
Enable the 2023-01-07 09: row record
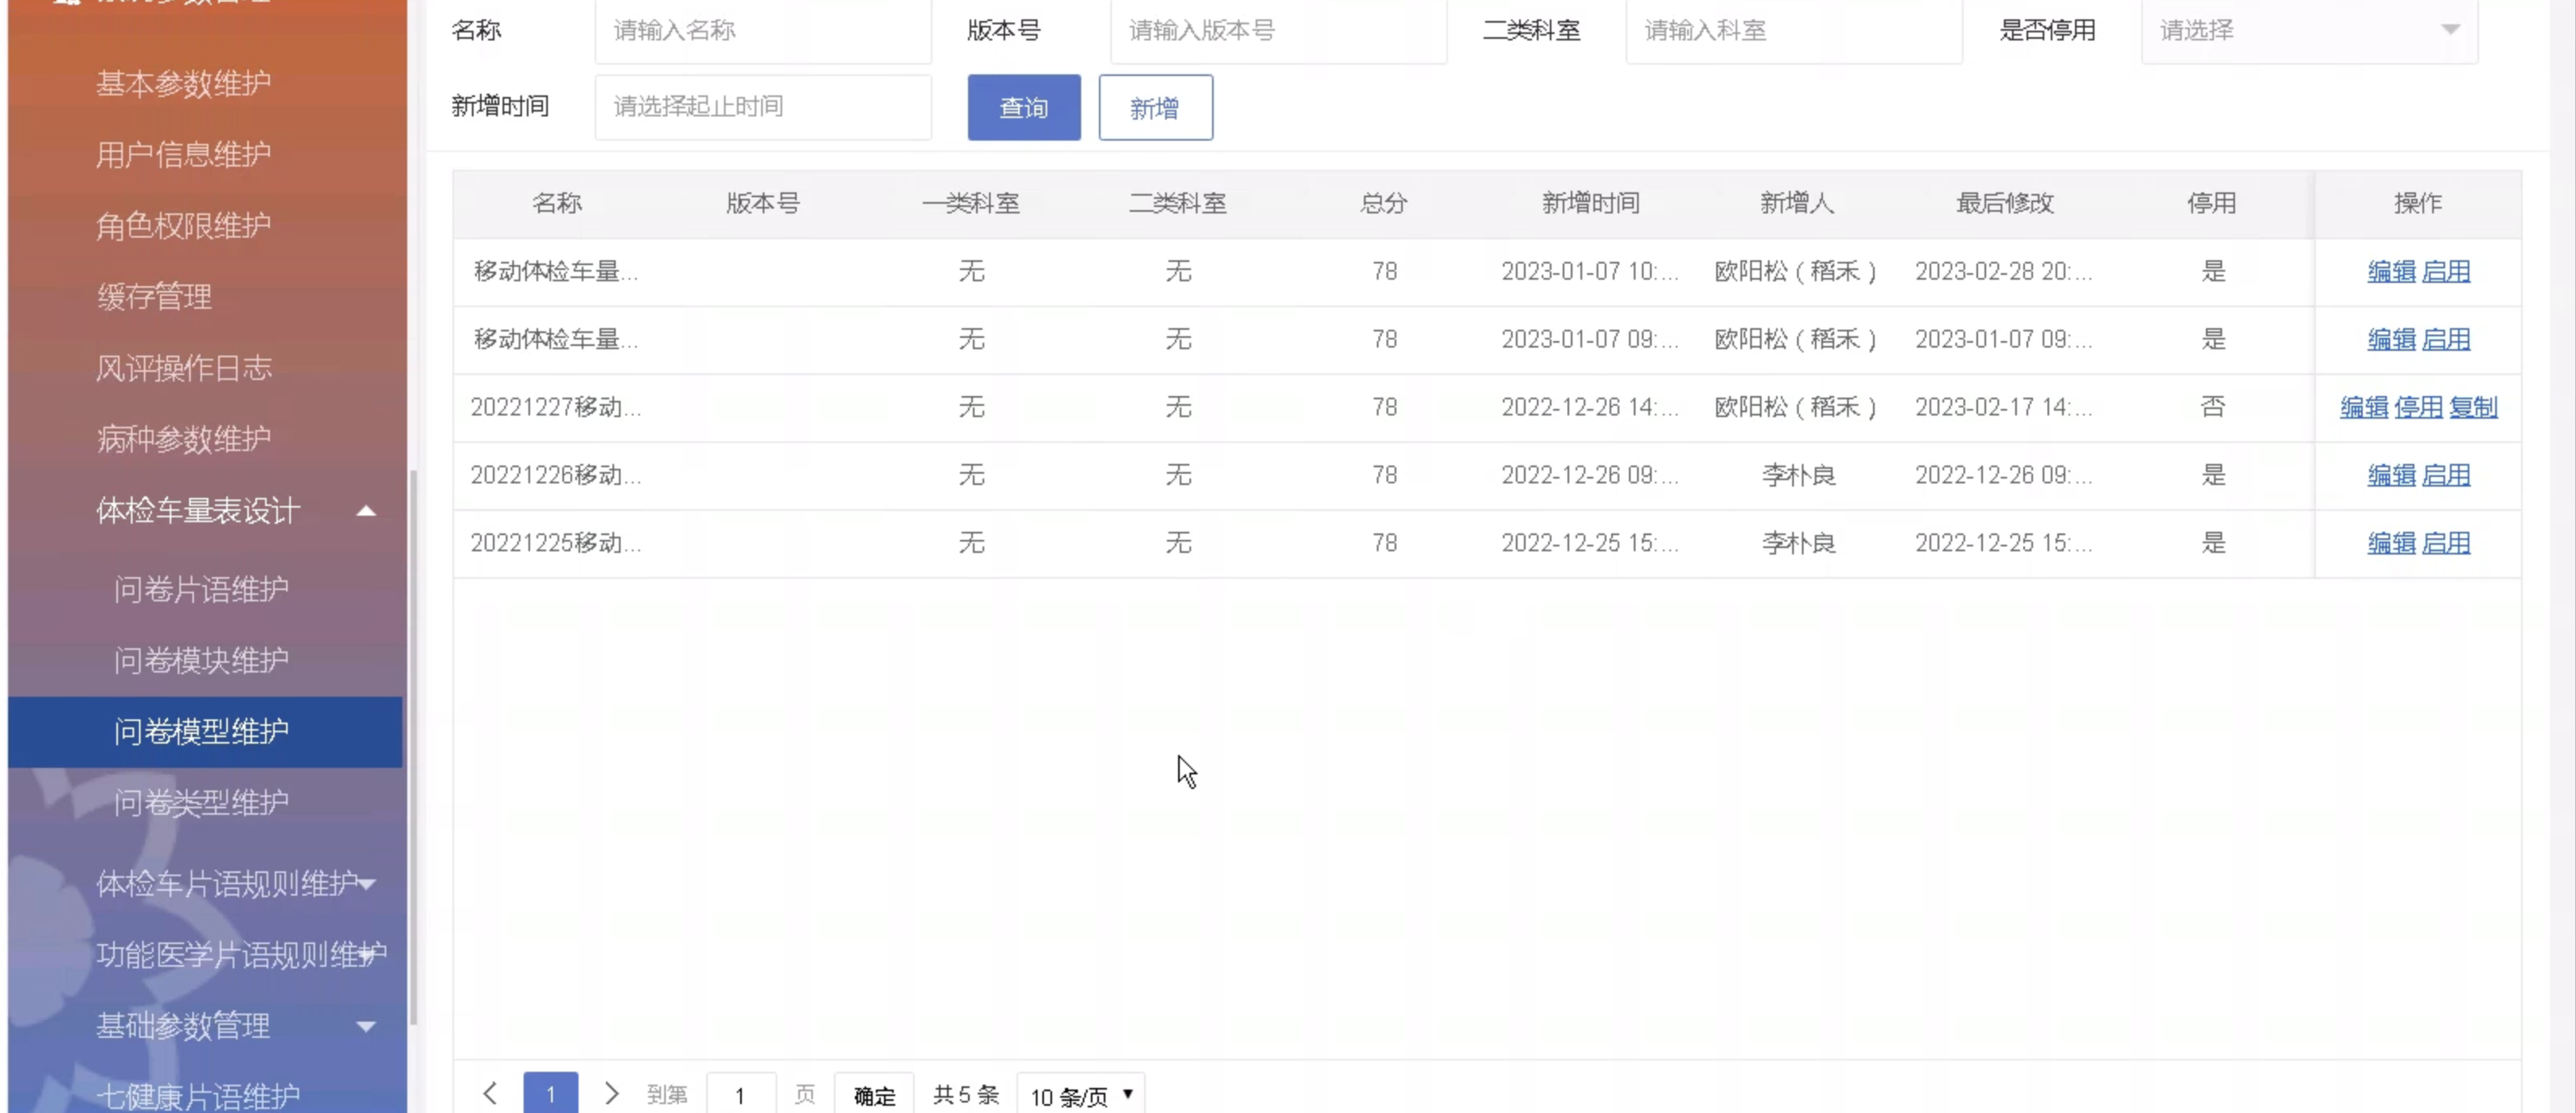click(2446, 339)
